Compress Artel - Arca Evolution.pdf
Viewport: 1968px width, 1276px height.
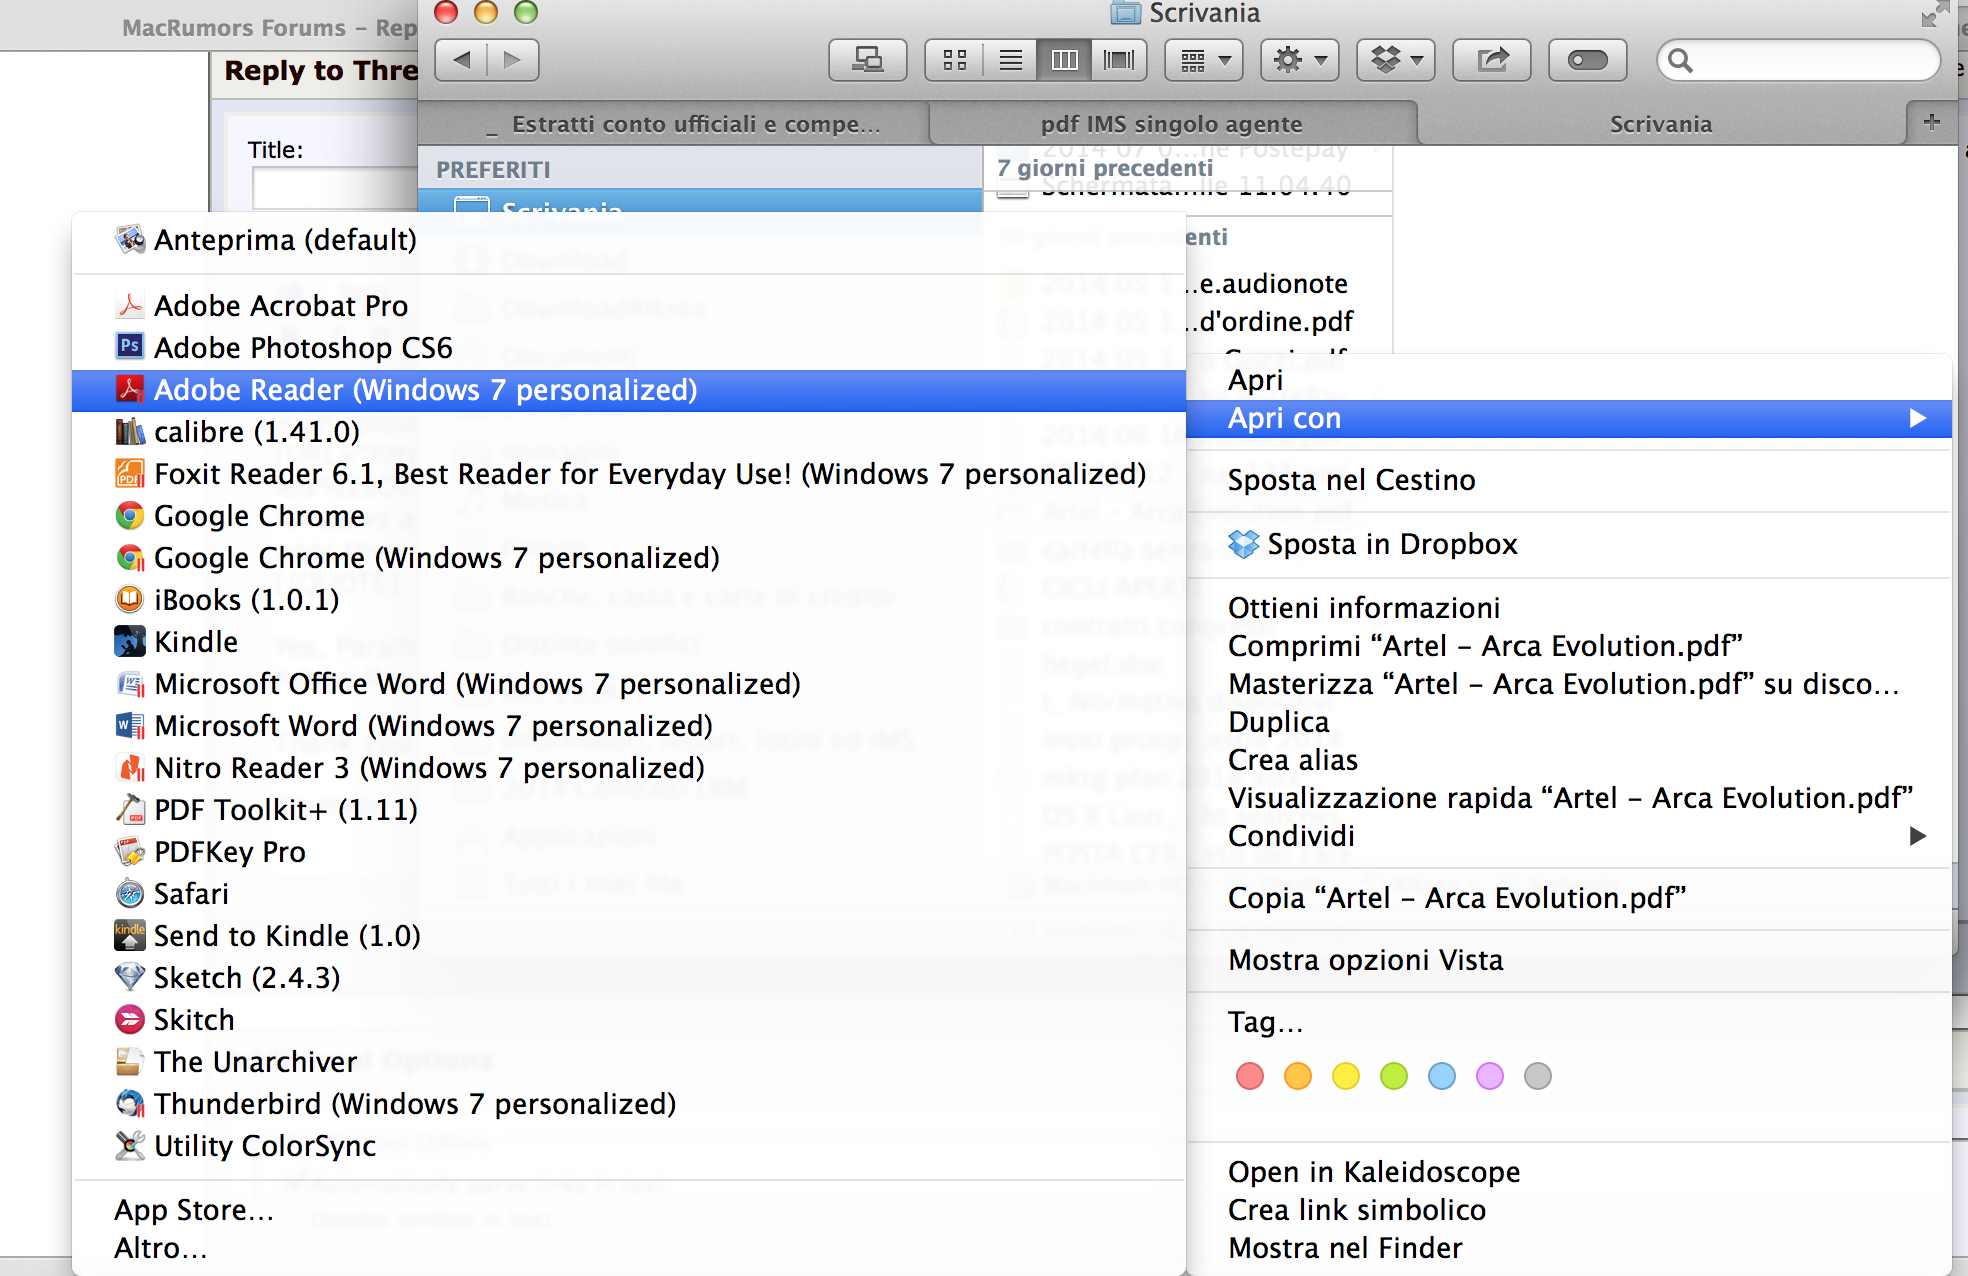(x=1569, y=646)
